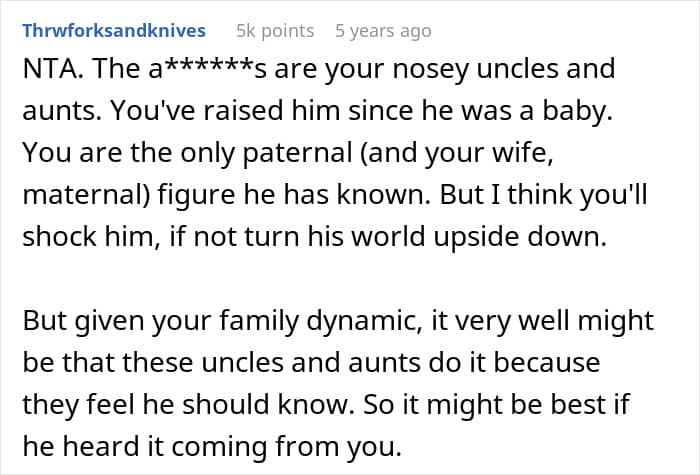Open the Thrwforksandknives user profile
This screenshot has height=475, width=700.
pos(115,31)
